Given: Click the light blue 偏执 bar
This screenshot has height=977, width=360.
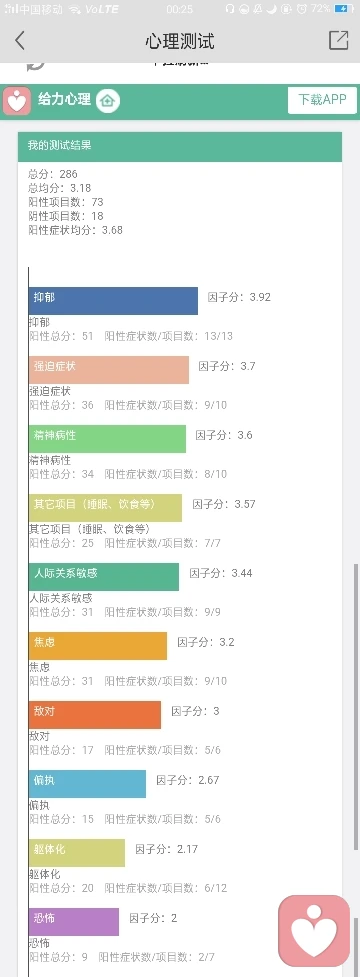Looking at the screenshot, I should tap(87, 784).
